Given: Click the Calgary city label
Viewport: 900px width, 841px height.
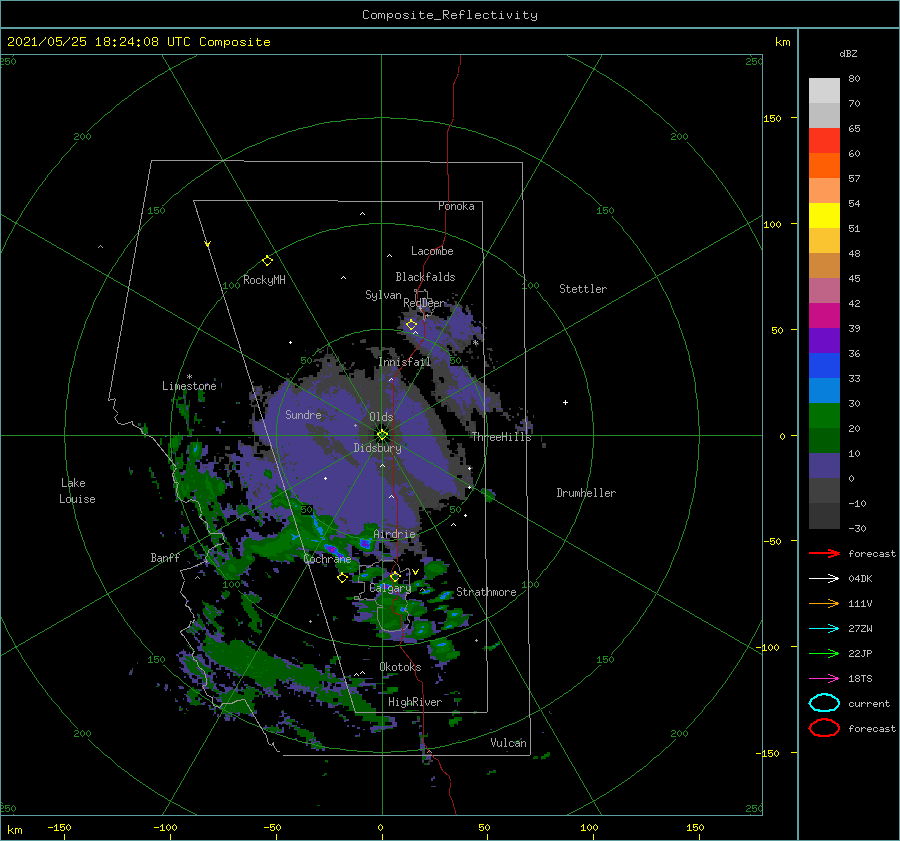Looking at the screenshot, I should coord(390,588).
